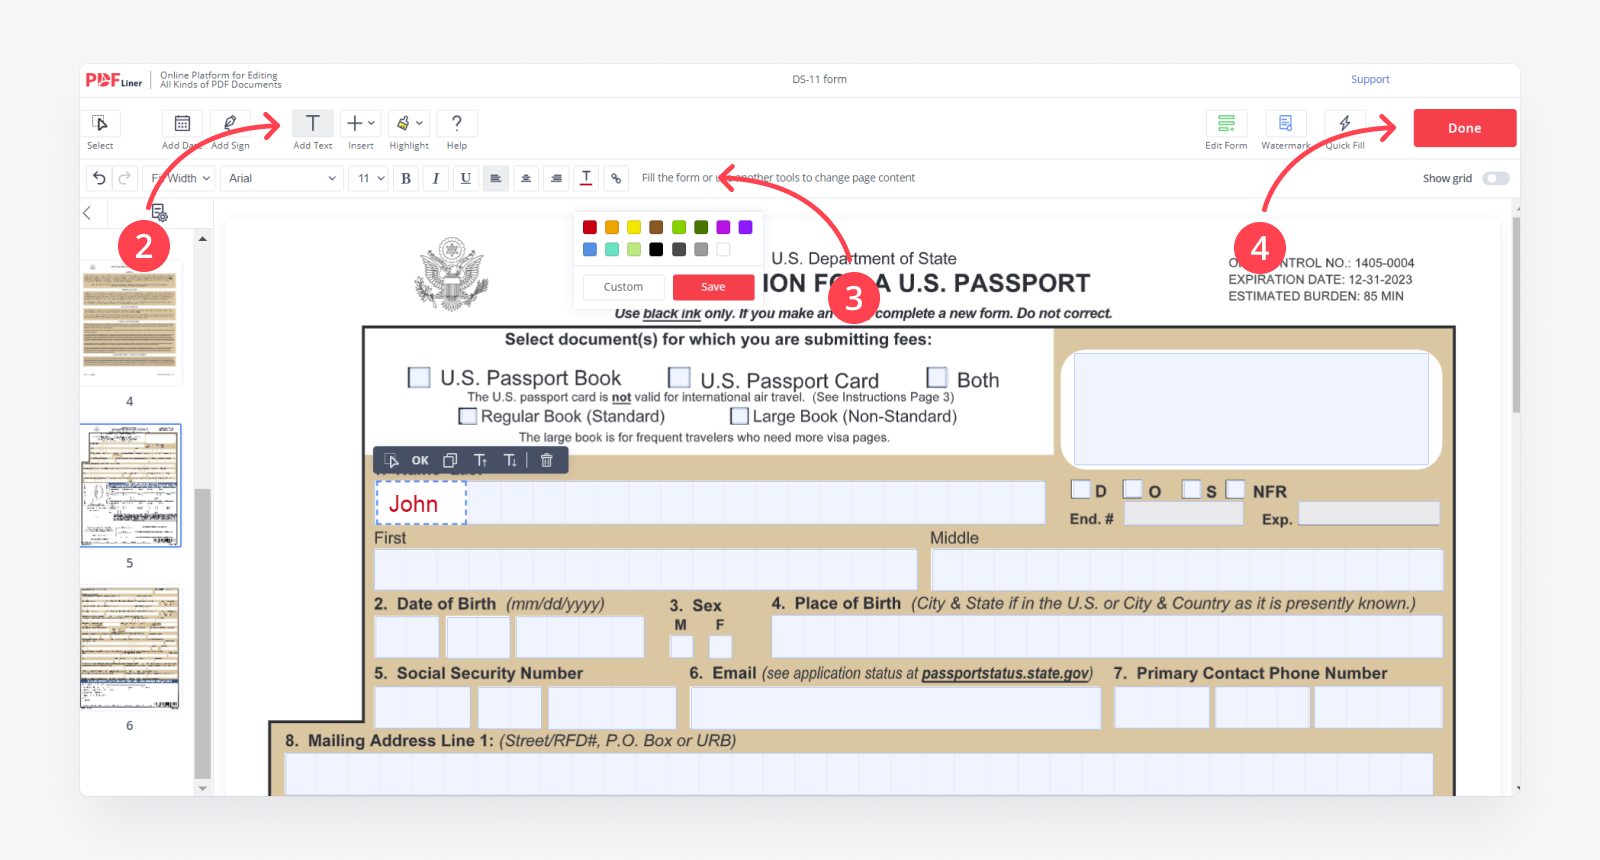Toggle the Show grid switch
This screenshot has width=1600, height=860.
(1495, 178)
